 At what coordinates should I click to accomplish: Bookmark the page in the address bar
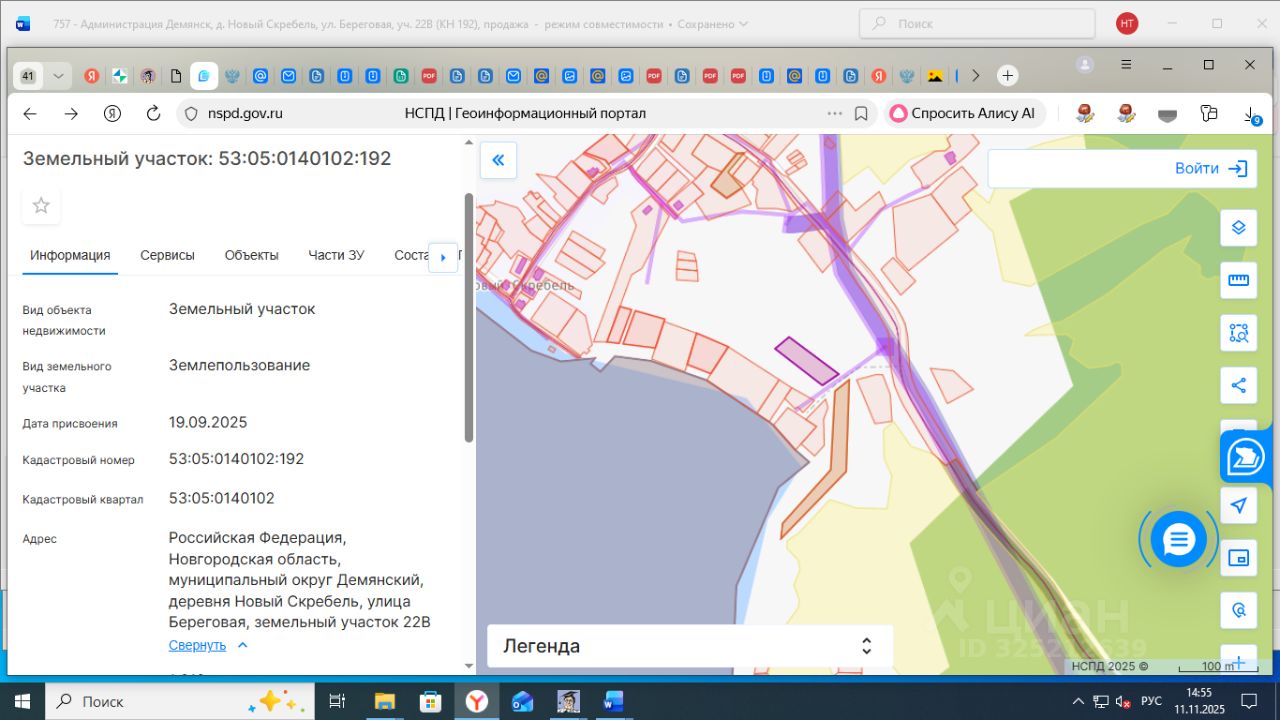click(x=861, y=114)
